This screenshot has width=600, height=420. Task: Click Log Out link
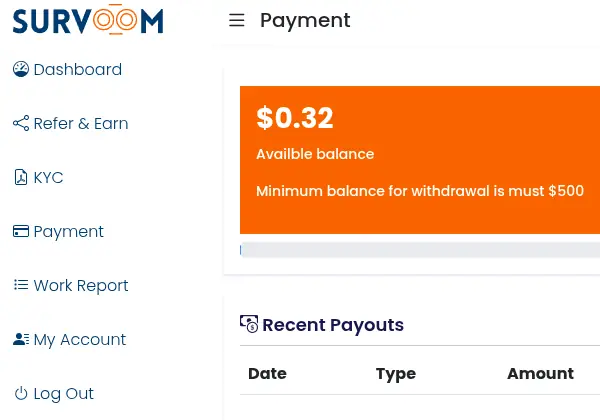coord(64,393)
